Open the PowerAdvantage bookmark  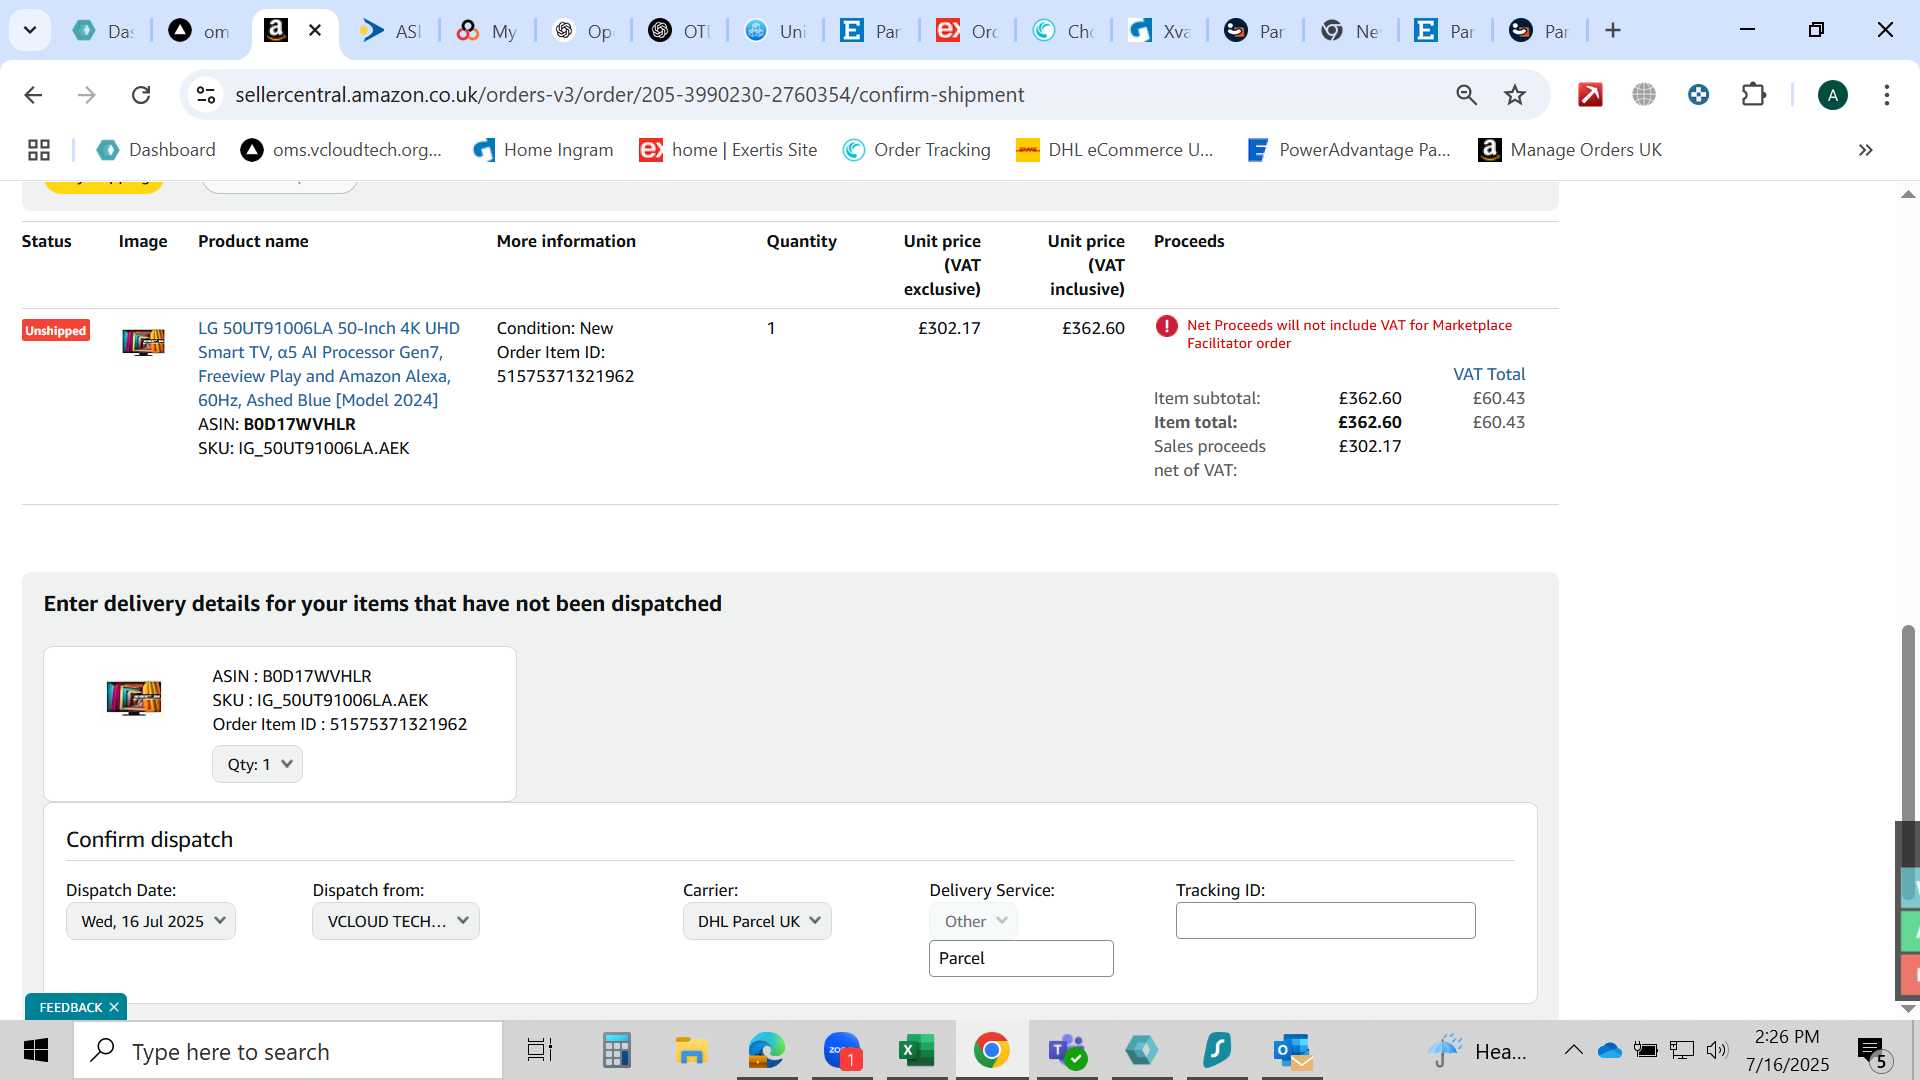[x=1348, y=150]
